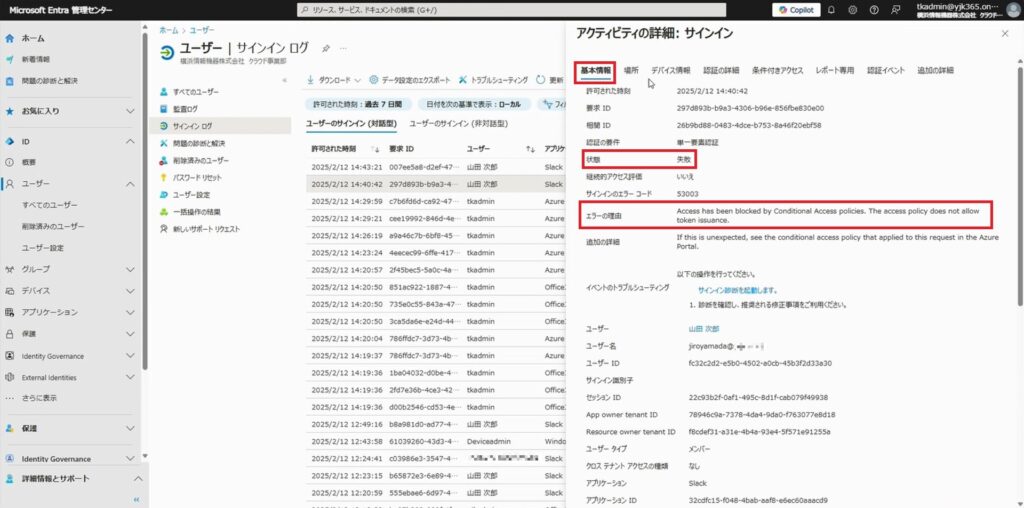Click the user account avatar
This screenshot has width=1024, height=508.
[1010, 9]
